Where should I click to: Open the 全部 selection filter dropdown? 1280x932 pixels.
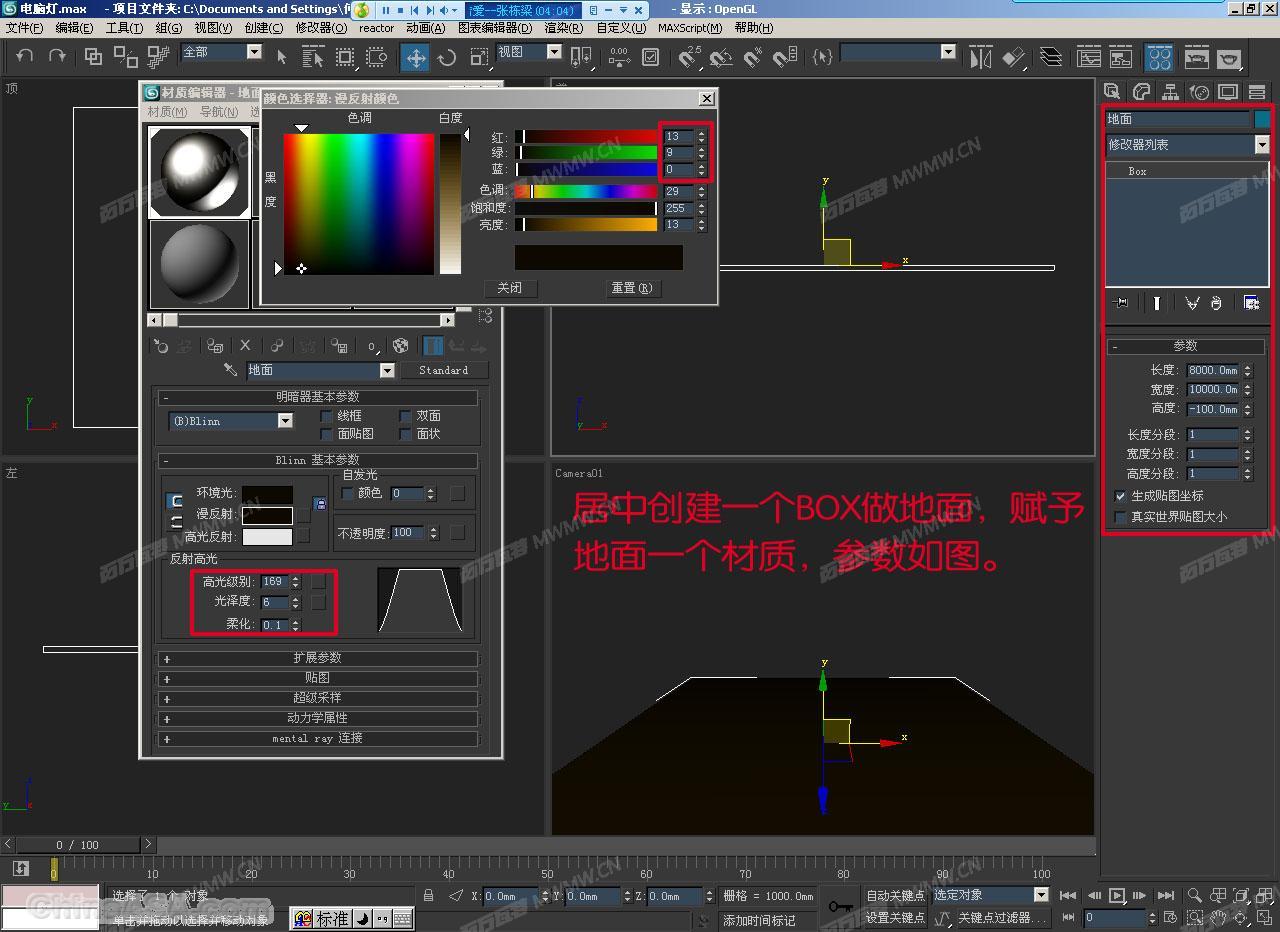coord(254,52)
